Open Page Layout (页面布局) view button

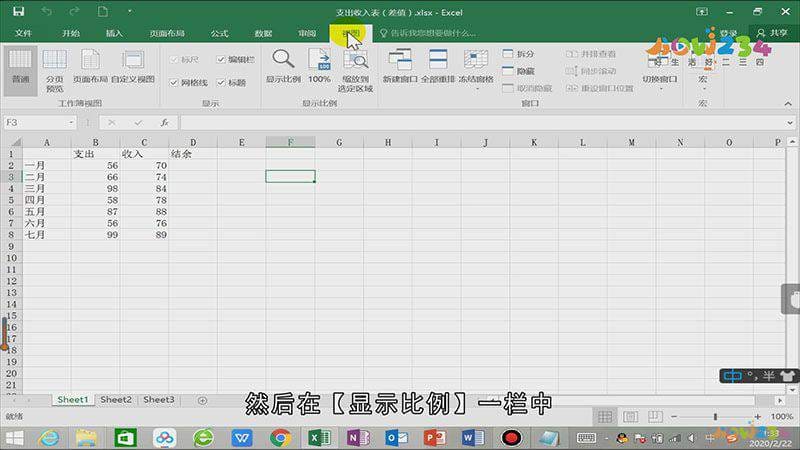pos(90,66)
